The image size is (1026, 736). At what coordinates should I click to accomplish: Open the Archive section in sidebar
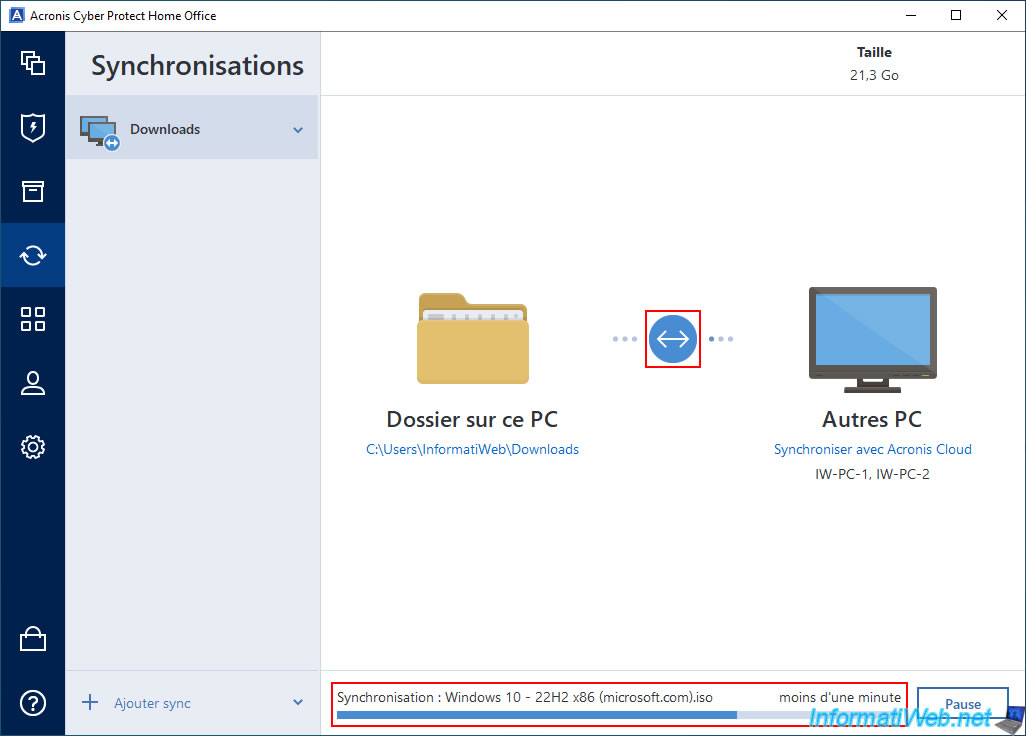(x=33, y=191)
